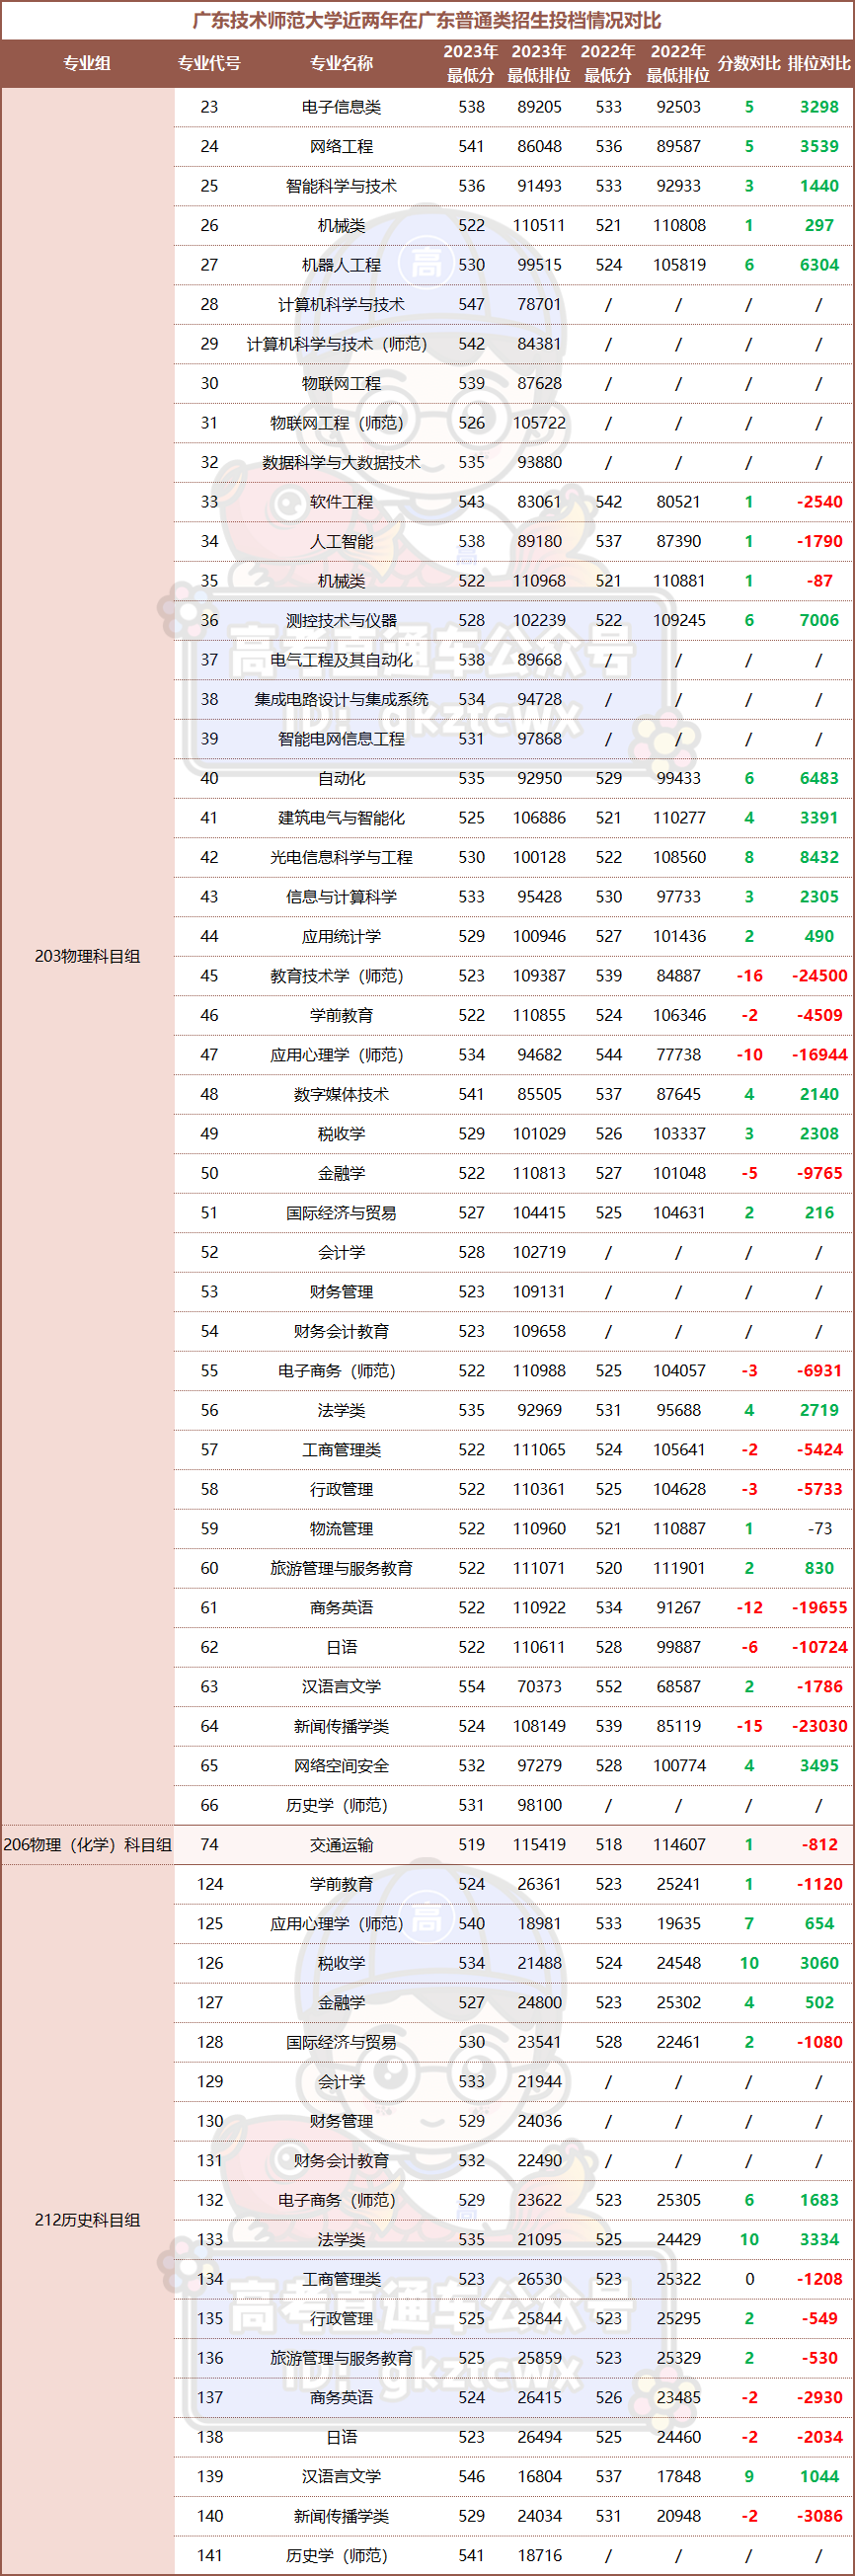Image resolution: width=855 pixels, height=2576 pixels.
Task: Select the 交通运输 major name
Action: pos(341,1844)
